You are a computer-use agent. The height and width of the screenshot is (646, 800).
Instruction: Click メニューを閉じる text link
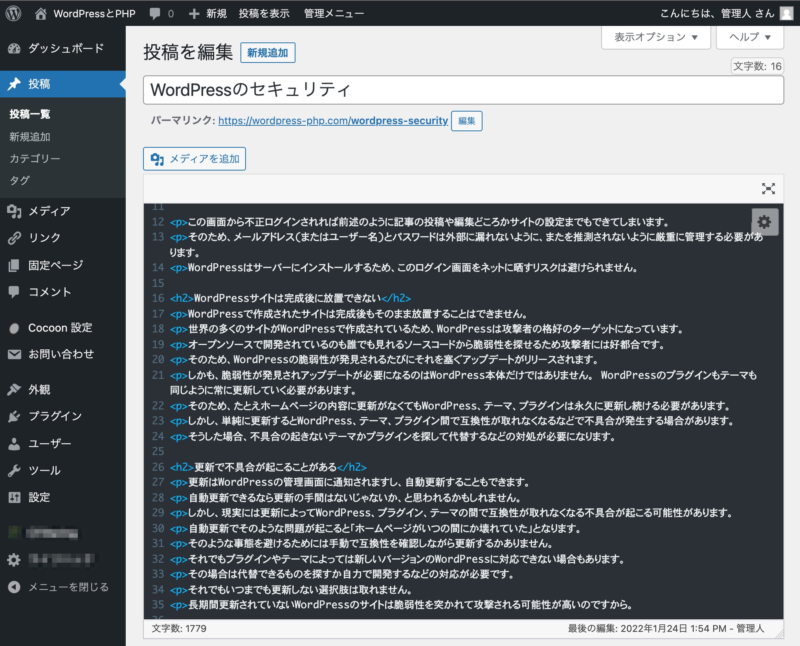click(68, 587)
